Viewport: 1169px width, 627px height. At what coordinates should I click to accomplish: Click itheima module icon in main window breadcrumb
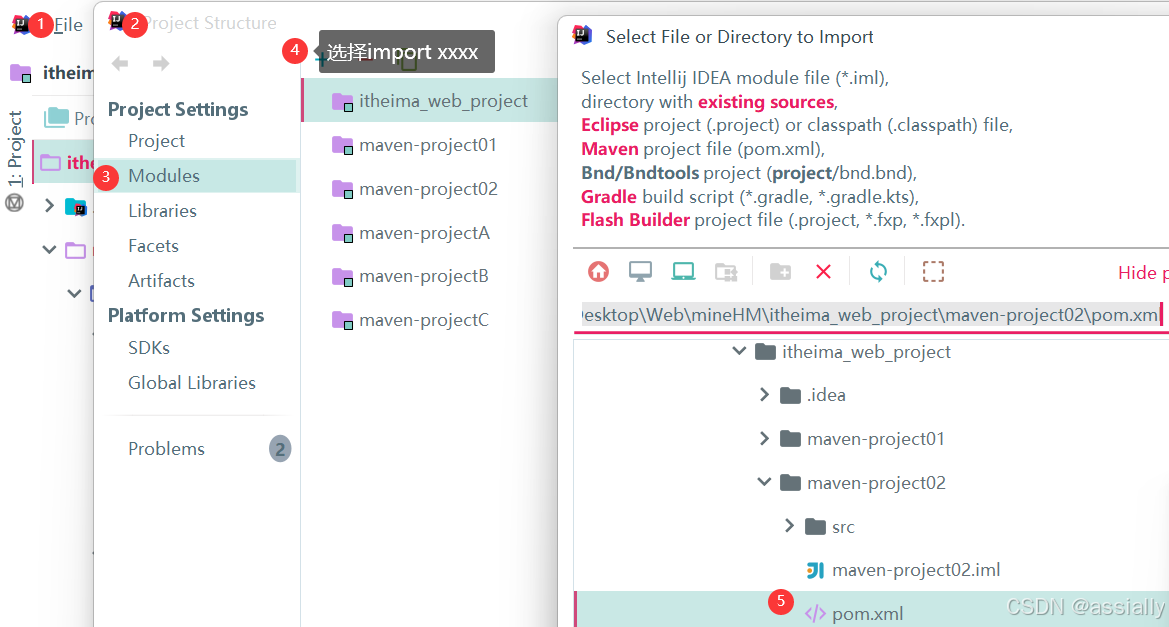click(x=20, y=73)
